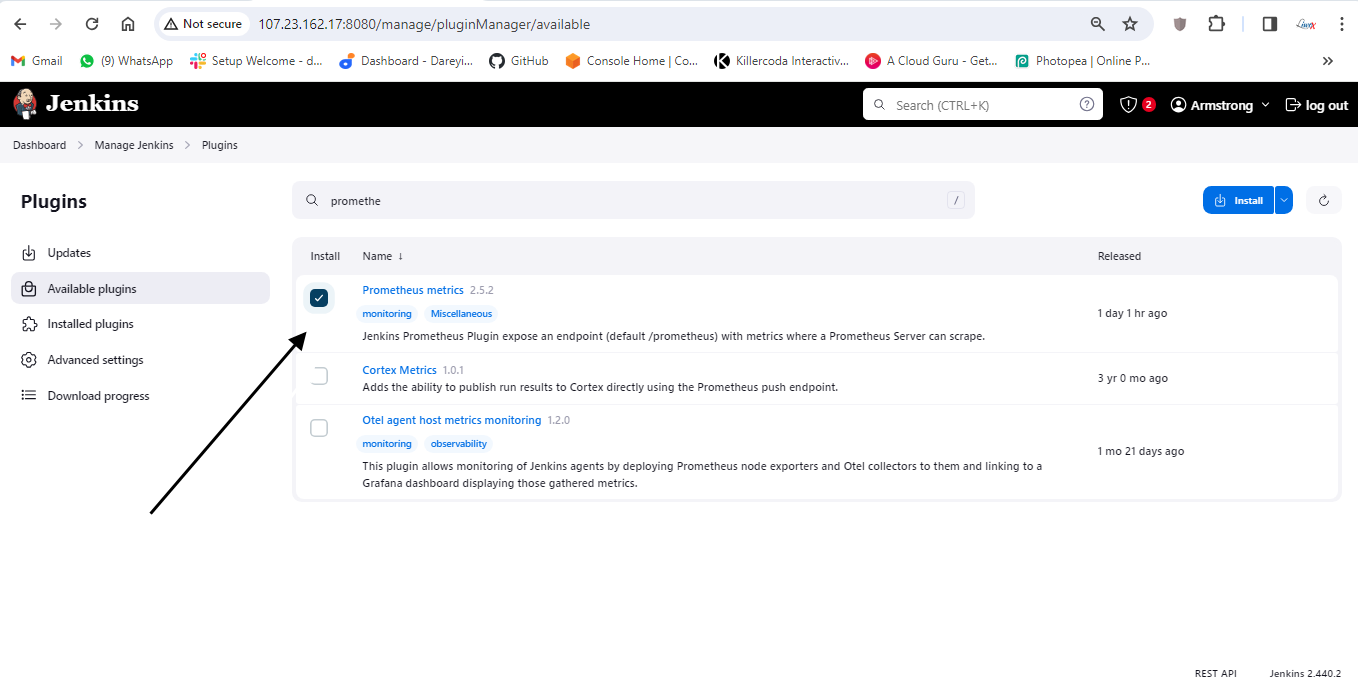
Task: Click the Jenkins logo in header
Action: [x=76, y=104]
